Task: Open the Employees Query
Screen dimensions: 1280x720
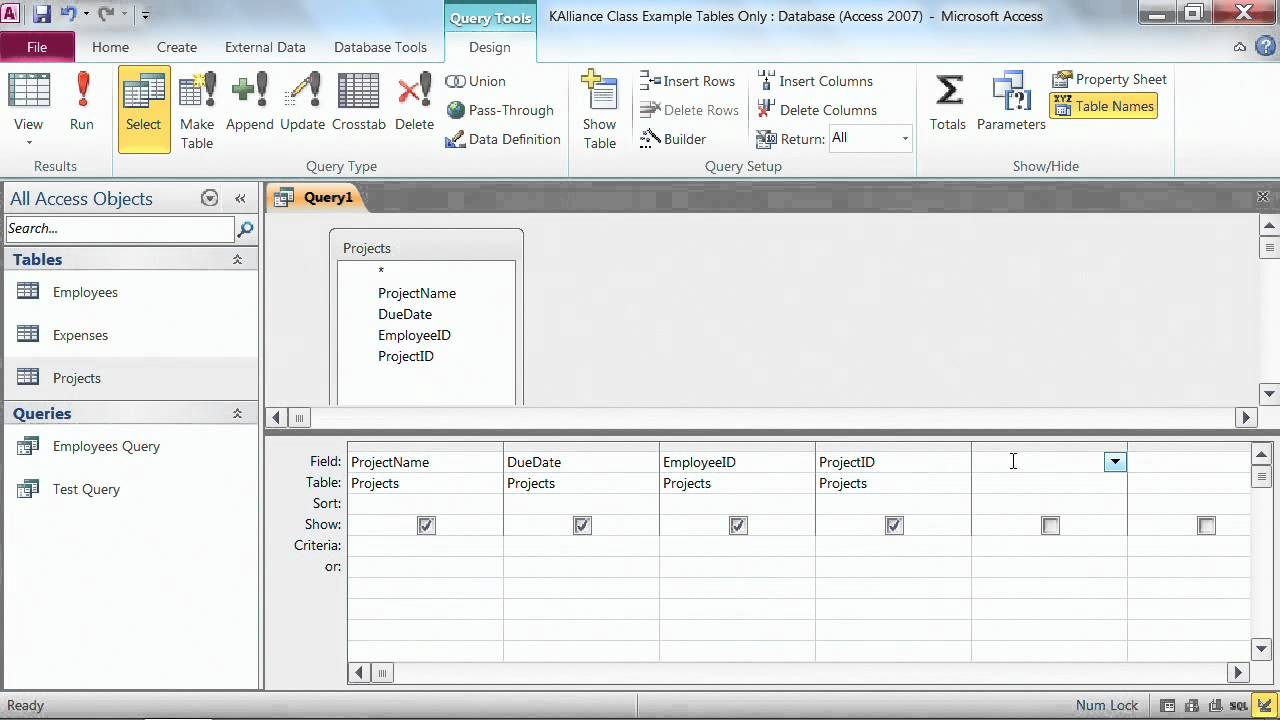Action: coord(130,446)
